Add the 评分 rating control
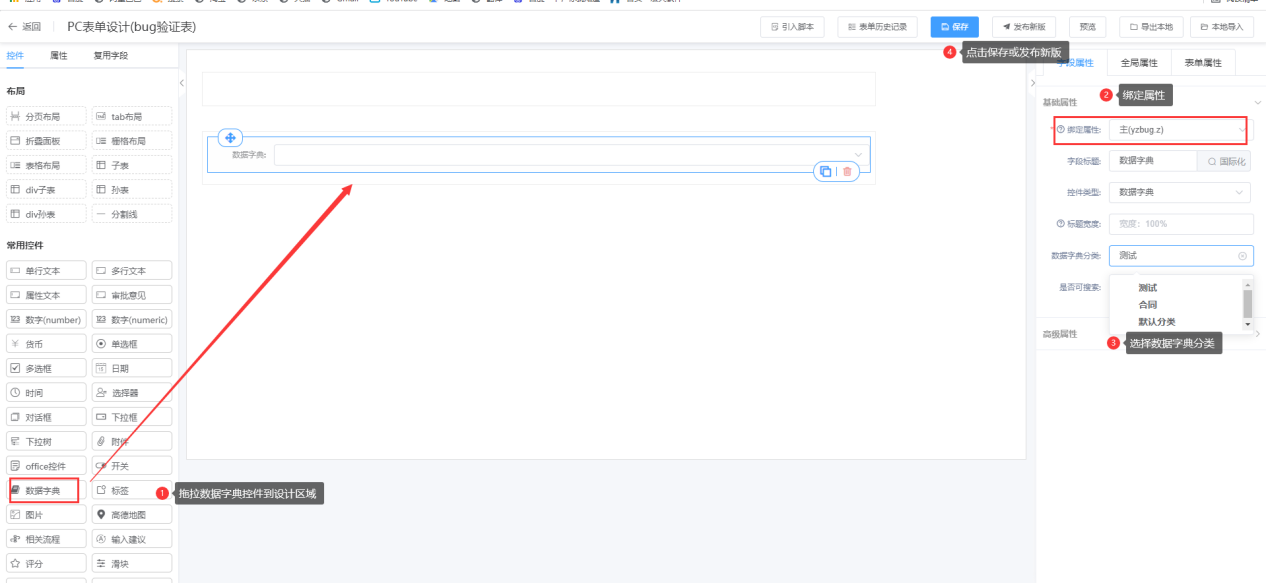Screen dimensions: 1266x583 (46, 564)
